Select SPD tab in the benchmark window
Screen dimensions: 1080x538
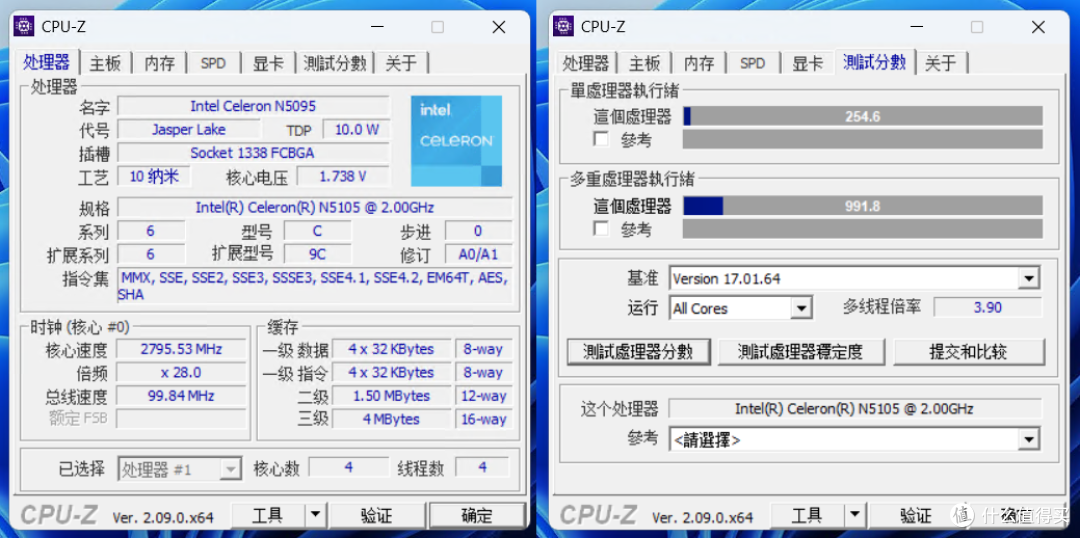click(x=753, y=63)
